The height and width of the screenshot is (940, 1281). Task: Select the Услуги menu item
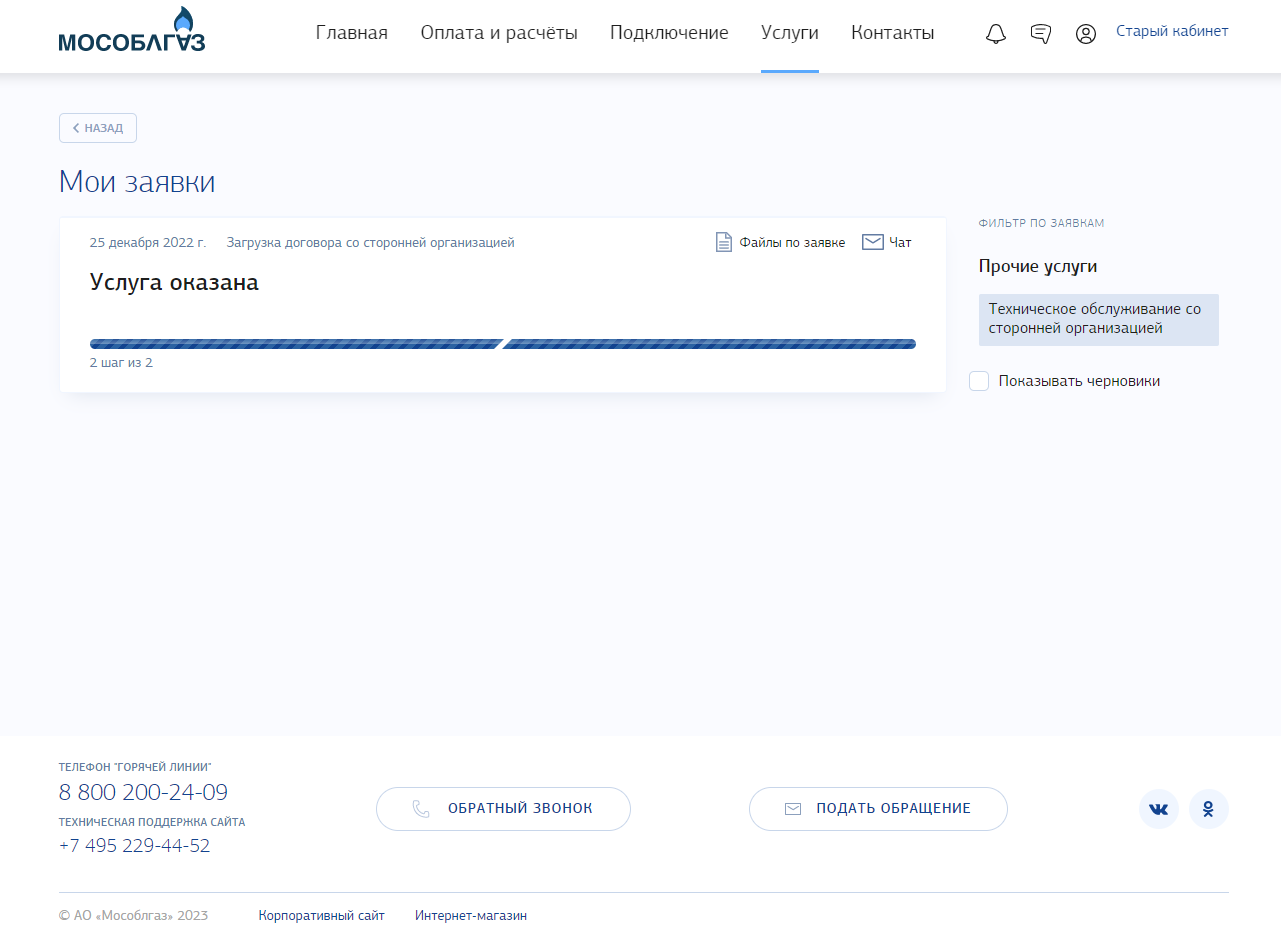[790, 33]
